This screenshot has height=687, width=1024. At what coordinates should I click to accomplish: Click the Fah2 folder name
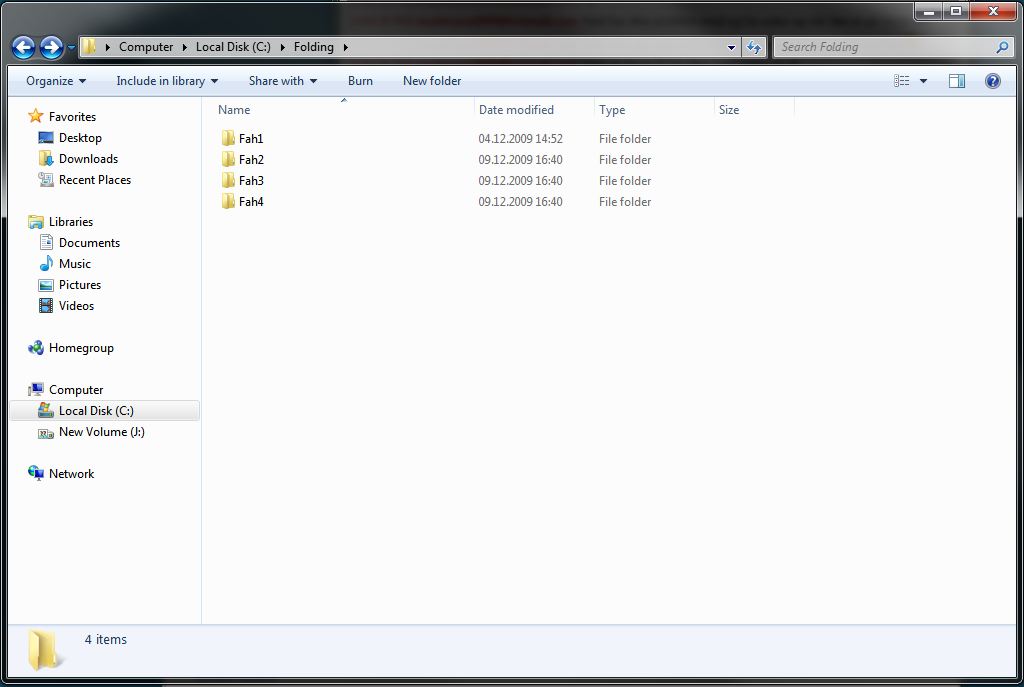tap(251, 159)
